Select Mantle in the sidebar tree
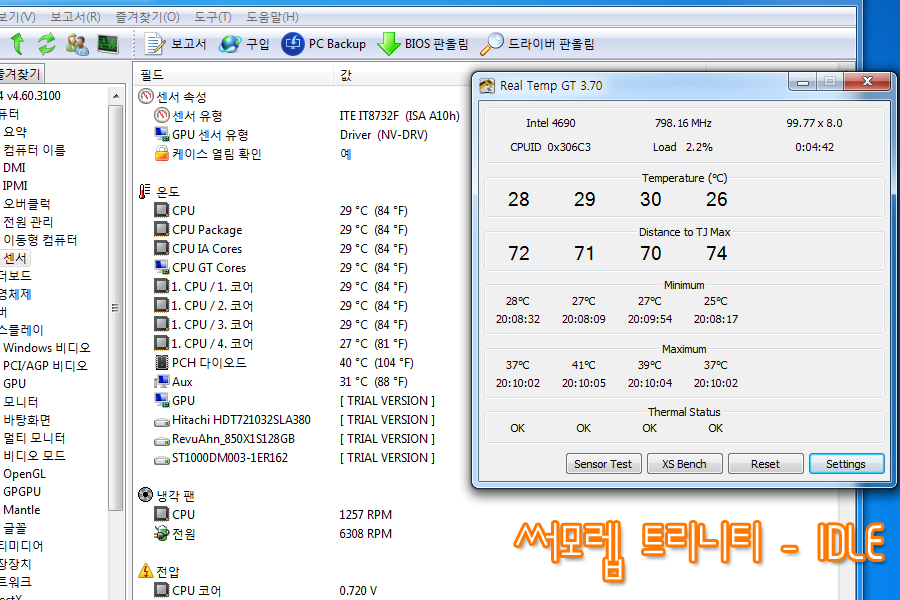The image size is (900, 600). (22, 510)
